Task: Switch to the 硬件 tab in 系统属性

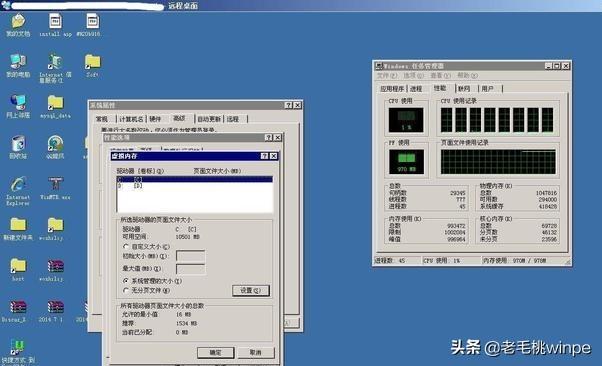Action: coord(155,119)
